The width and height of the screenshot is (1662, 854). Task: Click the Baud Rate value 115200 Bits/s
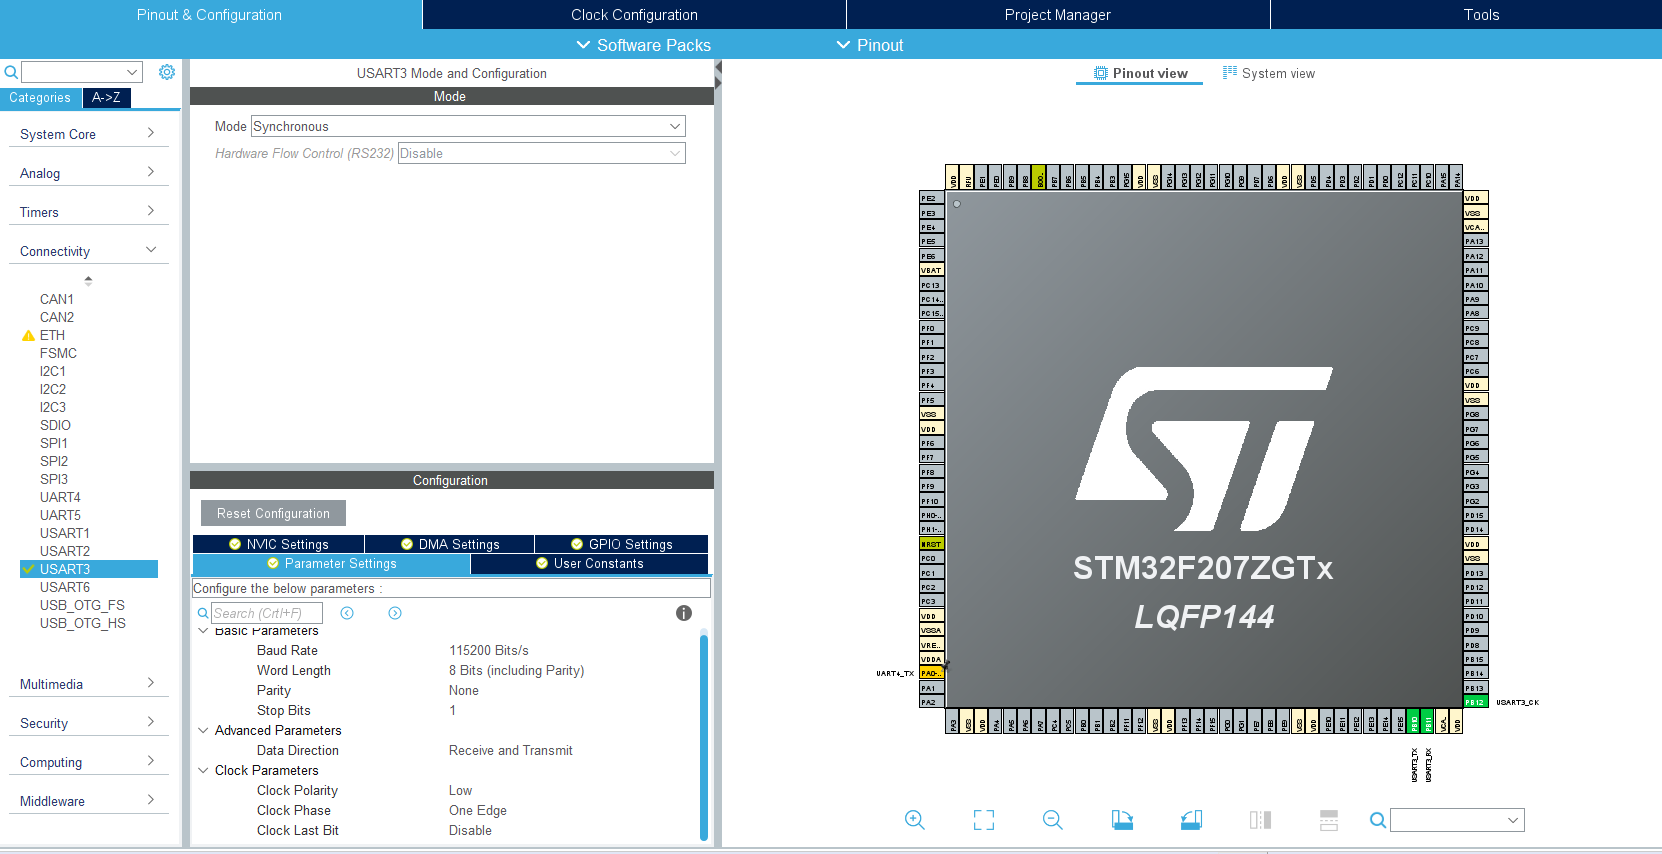pyautogui.click(x=489, y=650)
